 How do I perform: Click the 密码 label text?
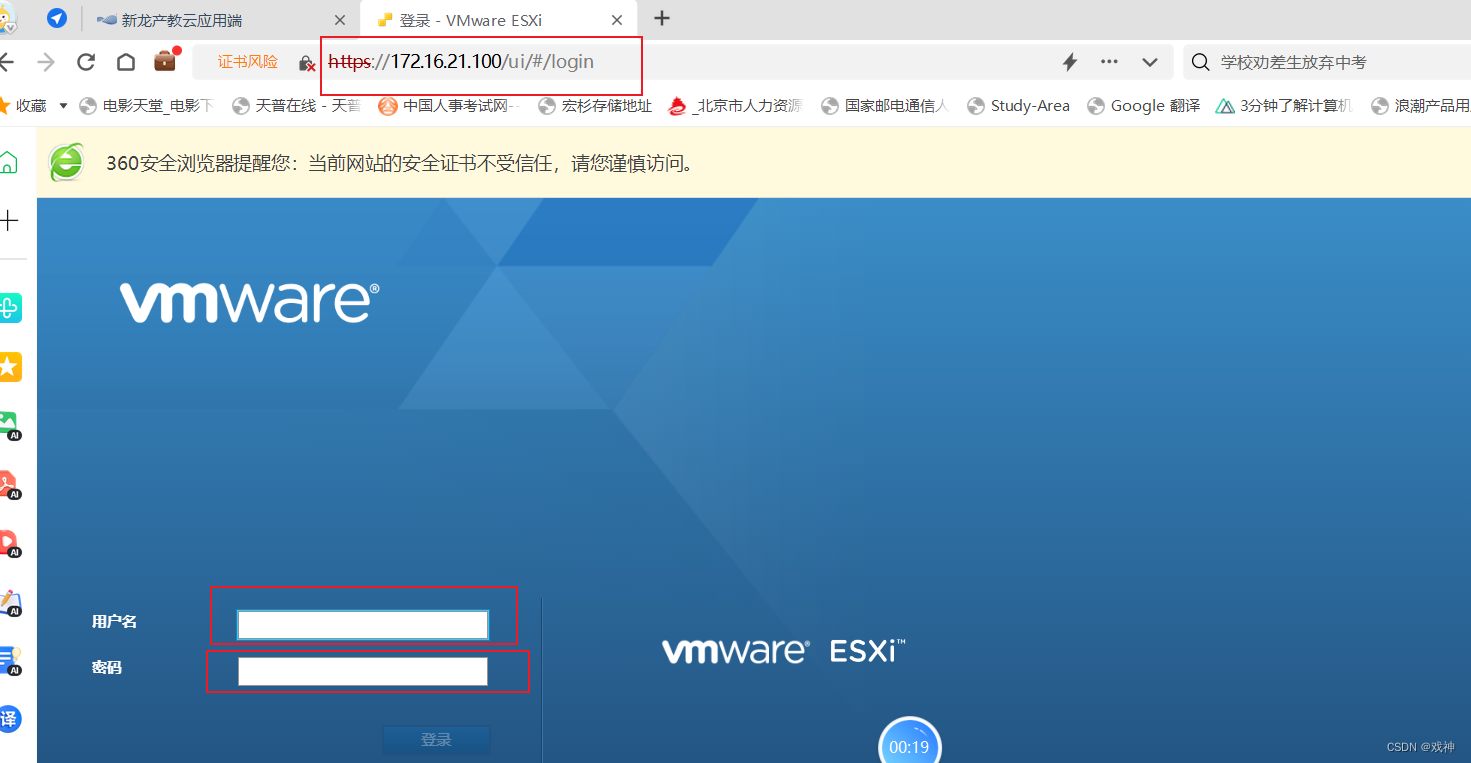click(x=106, y=667)
